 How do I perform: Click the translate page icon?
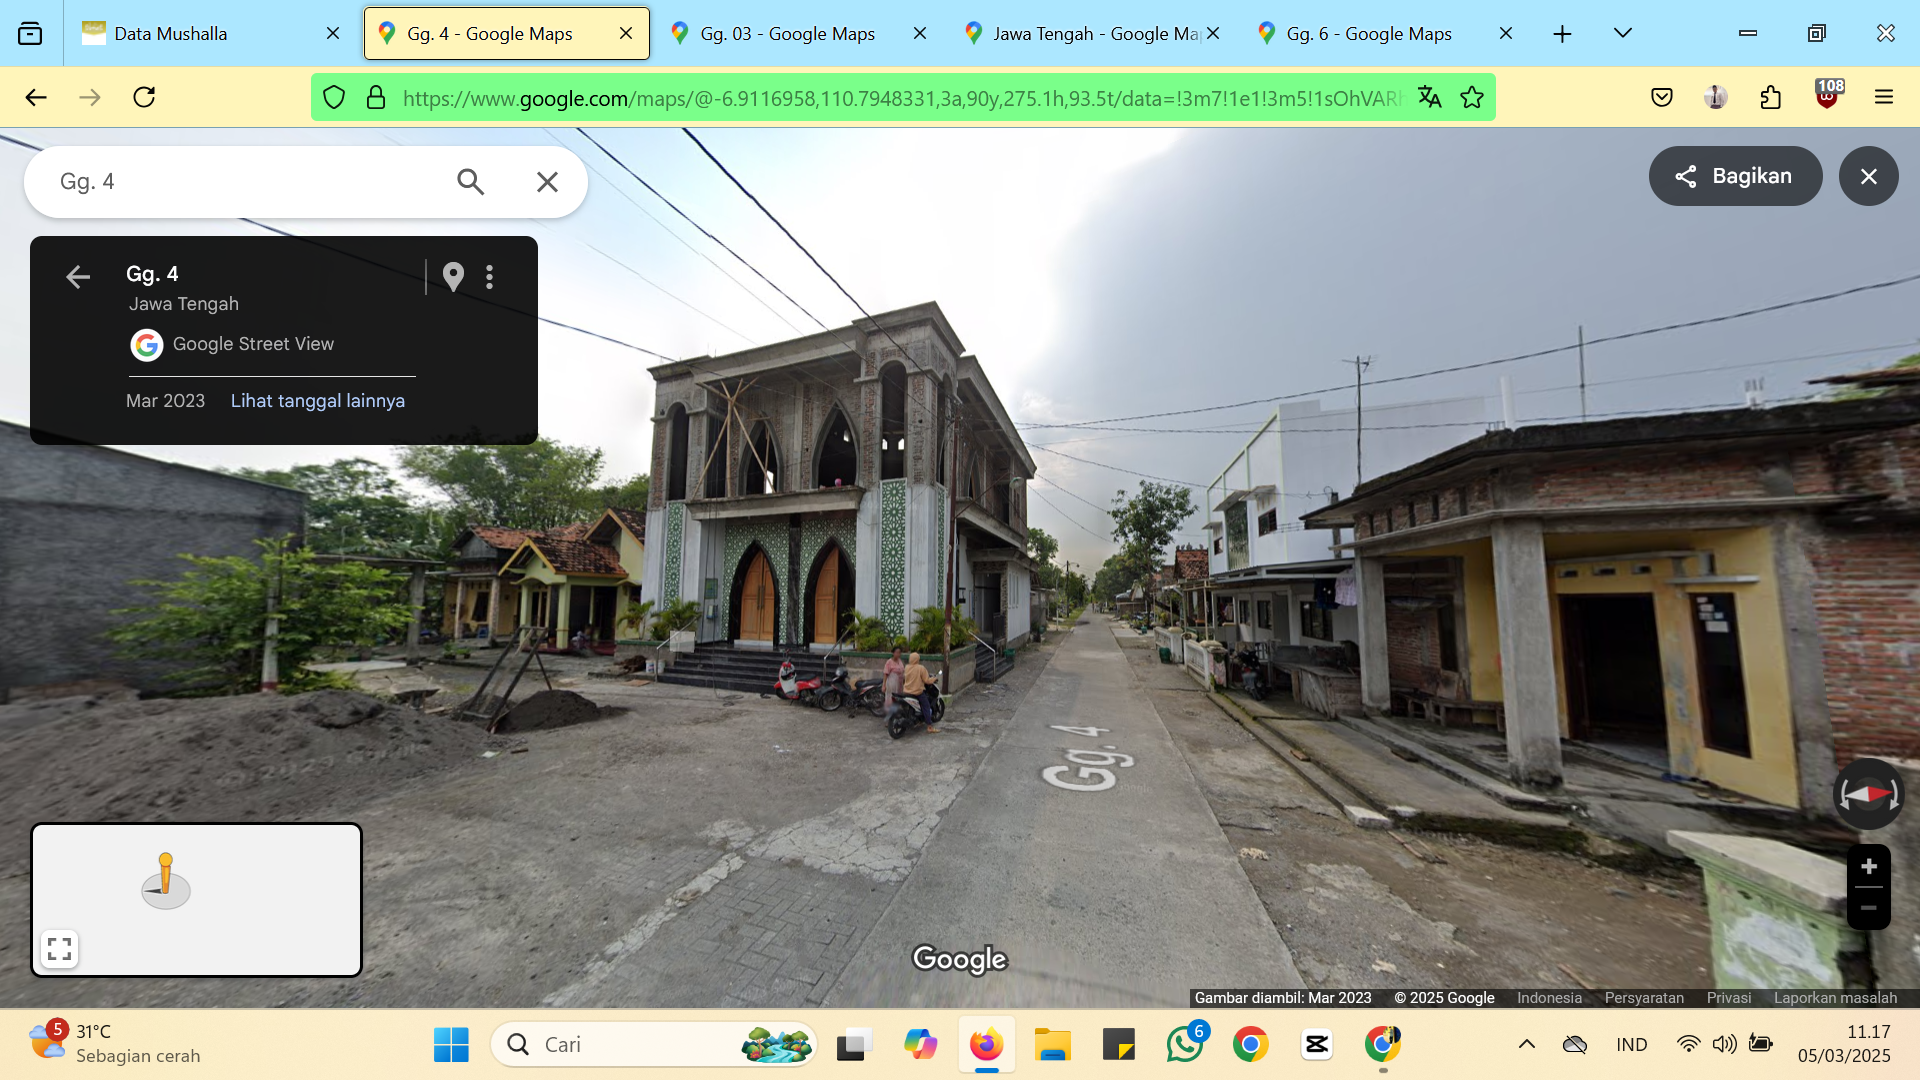(x=1430, y=97)
